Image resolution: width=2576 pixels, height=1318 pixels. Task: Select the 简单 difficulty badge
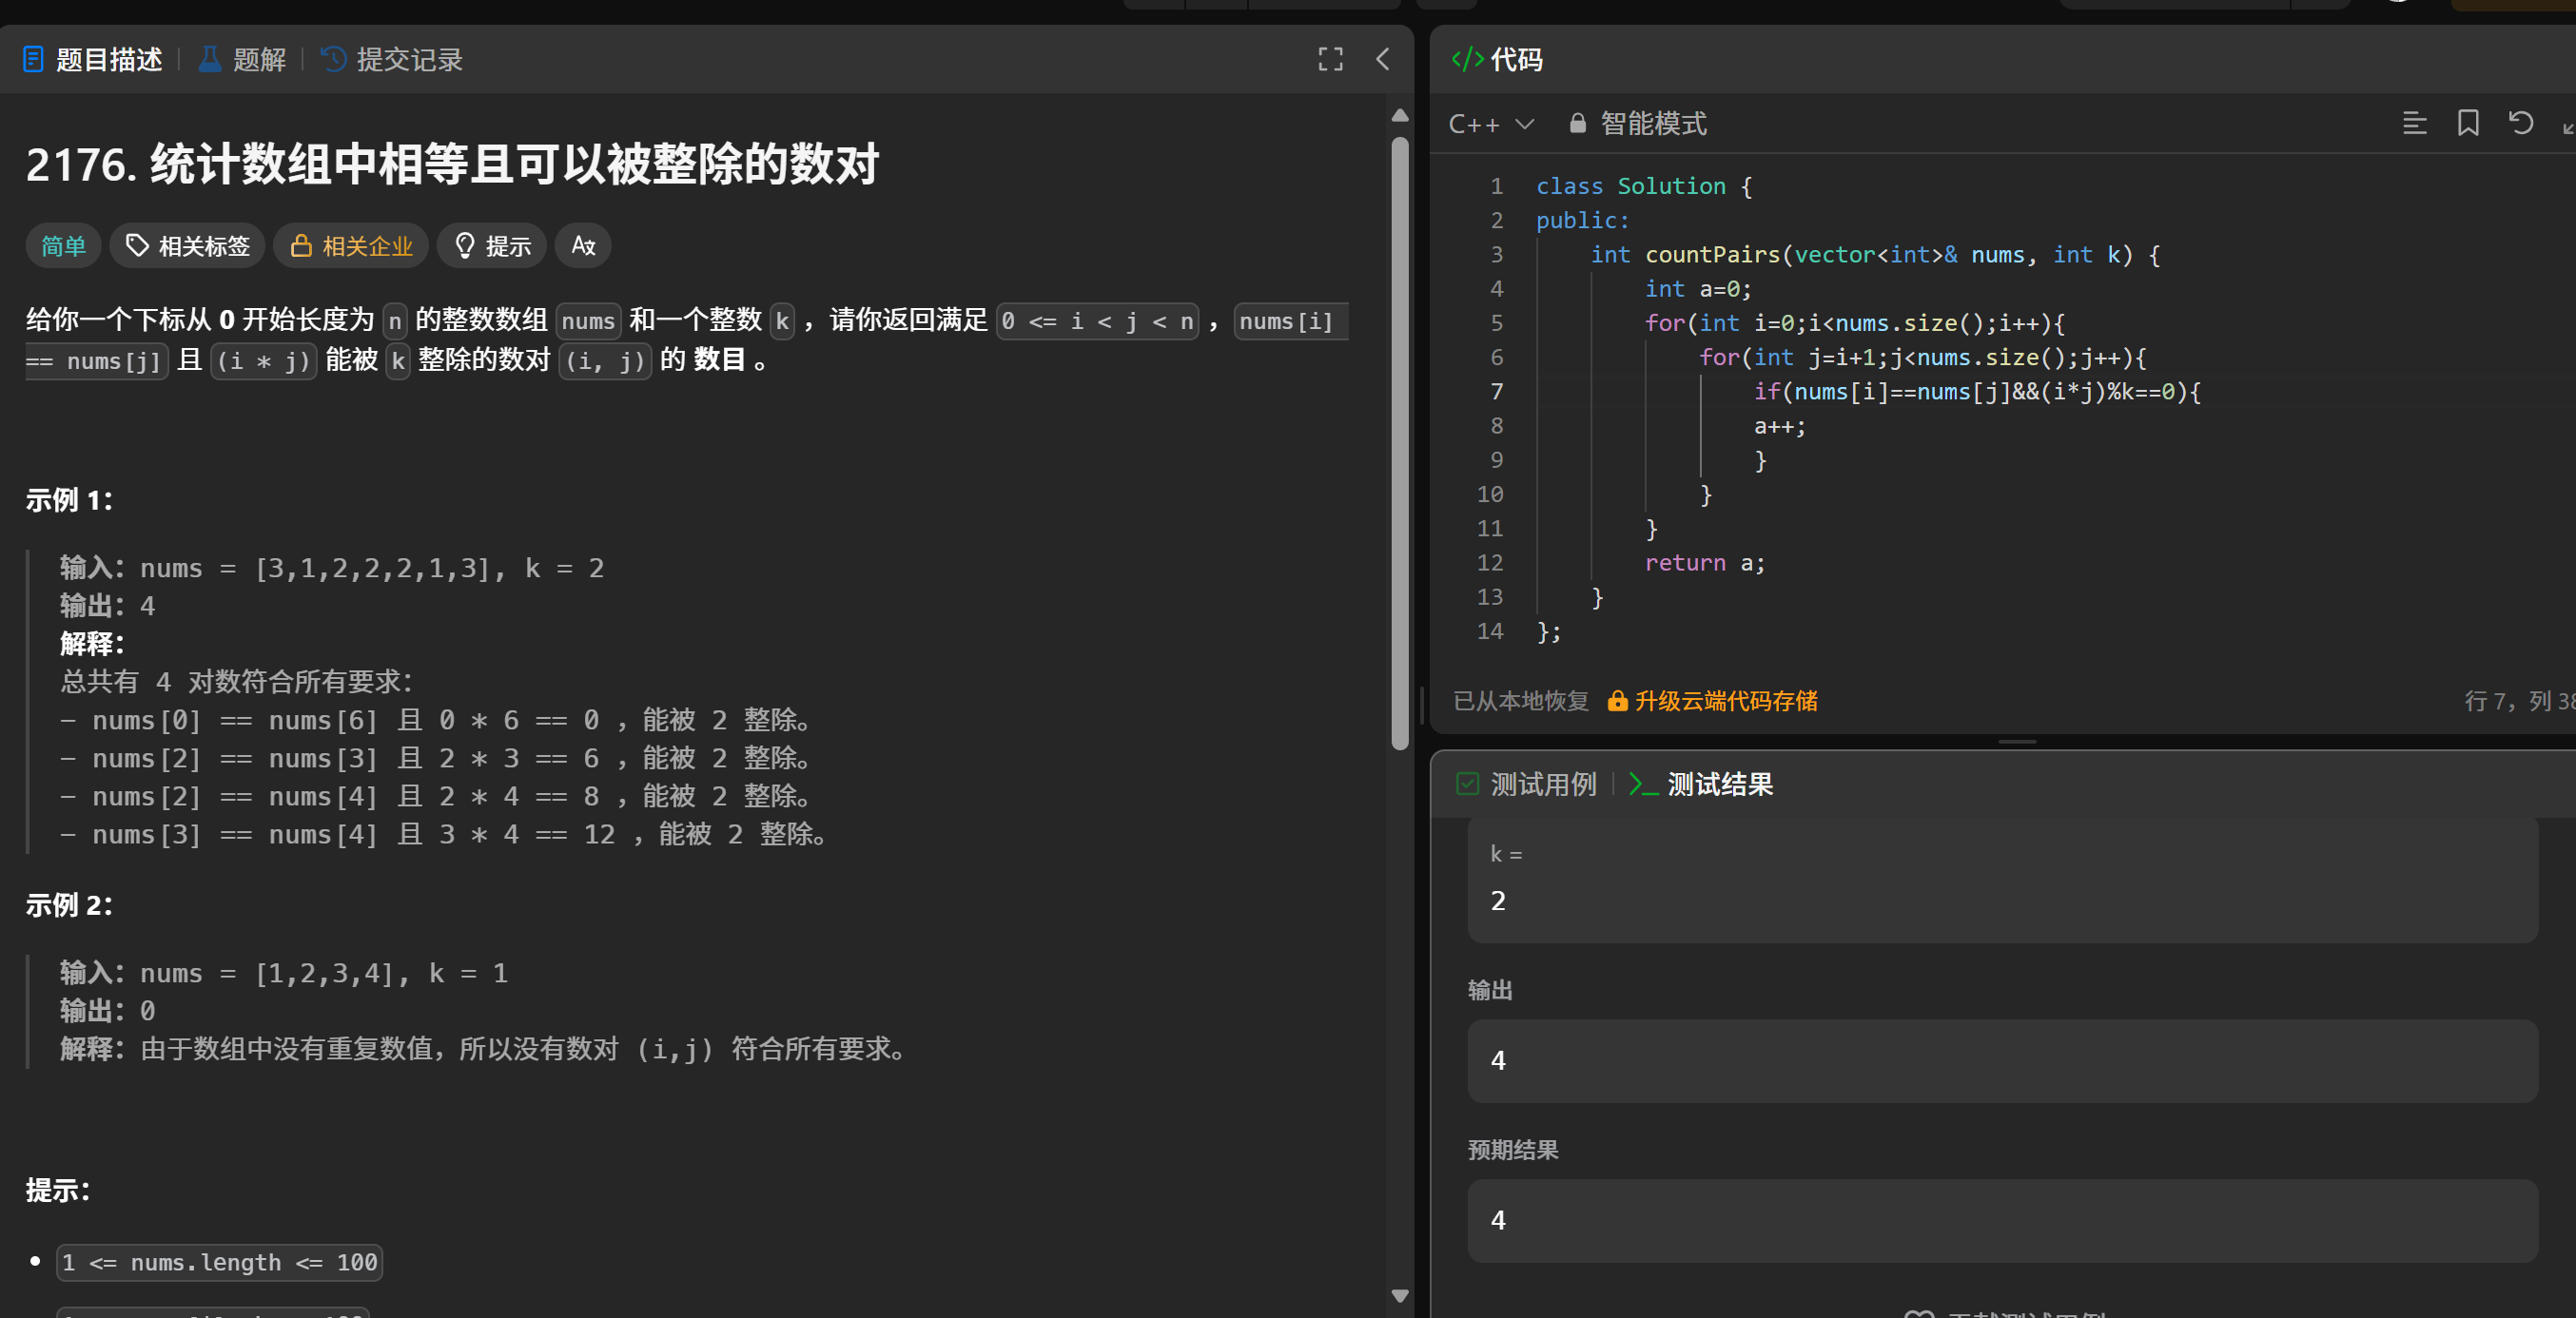62,245
